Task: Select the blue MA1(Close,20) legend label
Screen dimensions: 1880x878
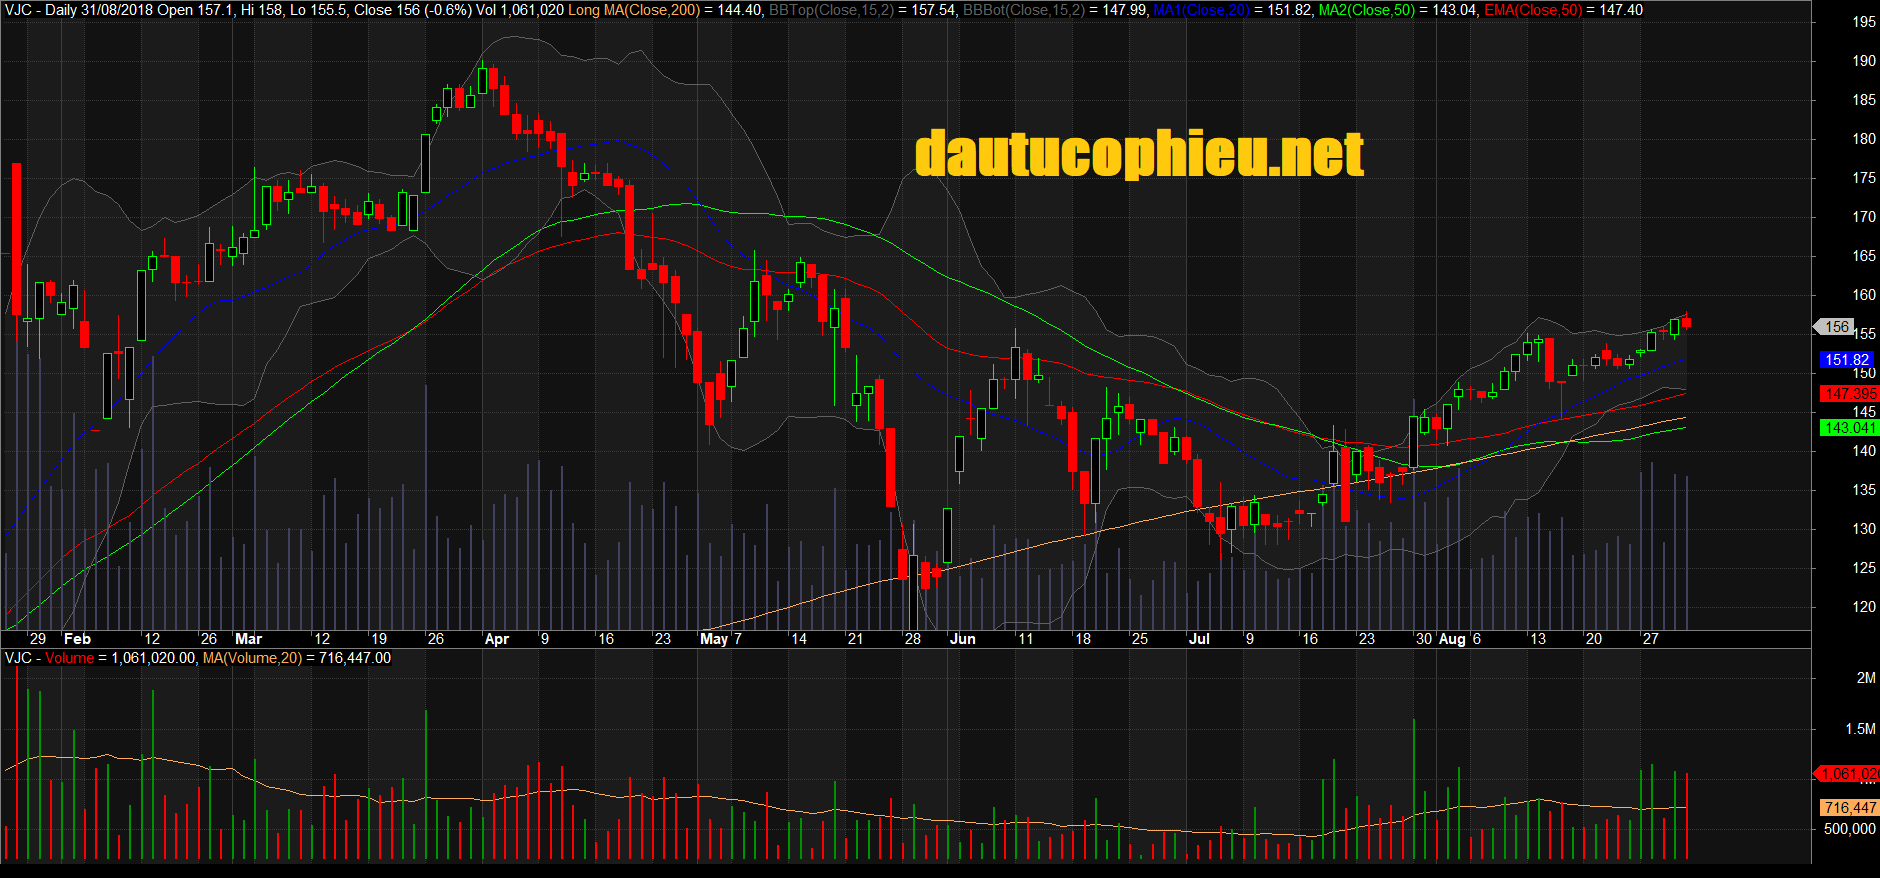Action: pos(1202,10)
